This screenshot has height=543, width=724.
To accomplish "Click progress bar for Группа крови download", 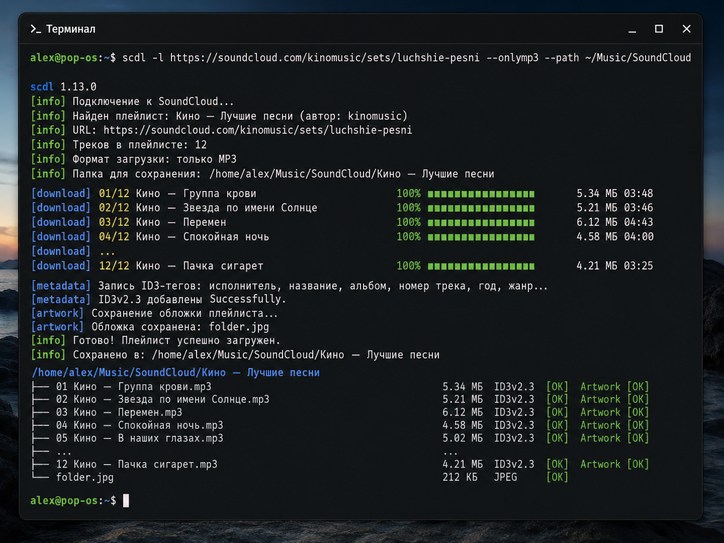I will [481, 194].
